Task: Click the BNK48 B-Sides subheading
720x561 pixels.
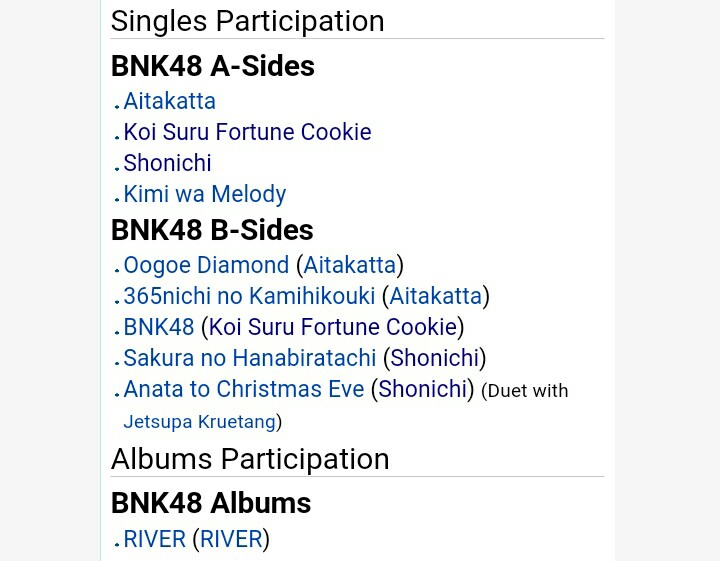Action: pyautogui.click(x=212, y=230)
